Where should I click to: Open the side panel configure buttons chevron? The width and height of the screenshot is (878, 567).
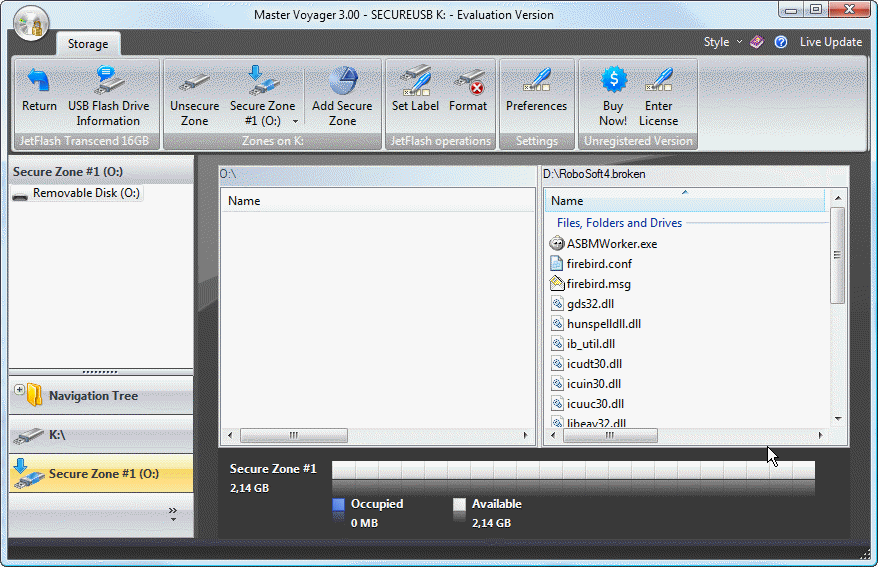coord(173,514)
